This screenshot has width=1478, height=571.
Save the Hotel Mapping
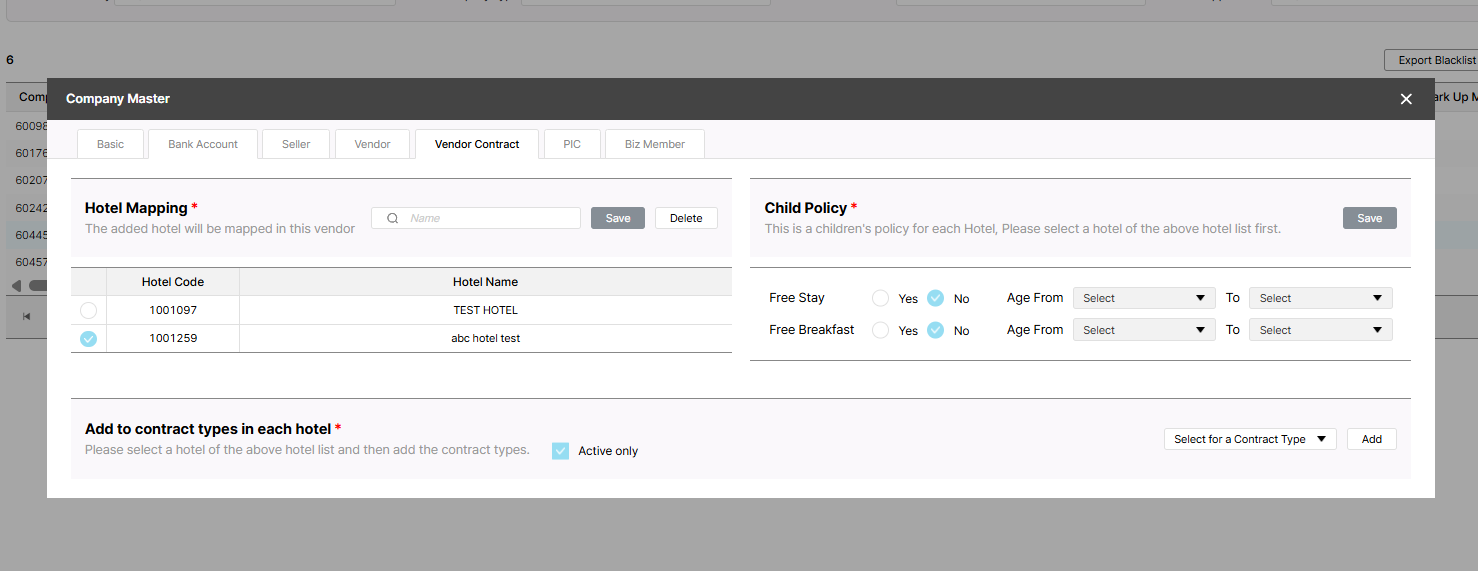point(618,218)
